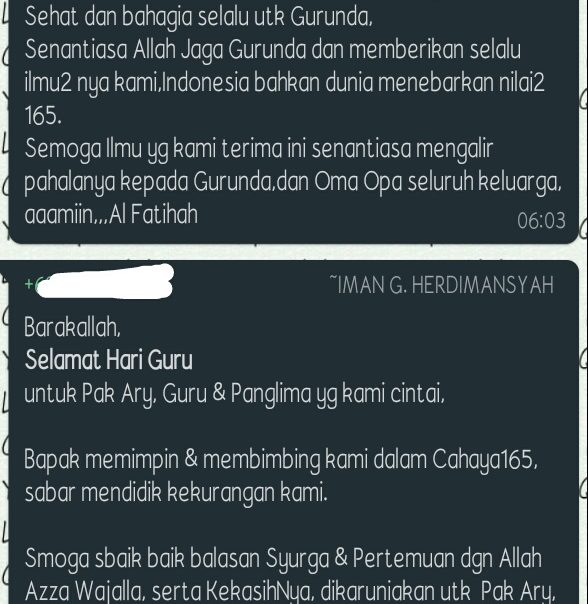This screenshot has height=604, width=588.
Task: Tap the redacted green phone number
Action: coord(99,282)
